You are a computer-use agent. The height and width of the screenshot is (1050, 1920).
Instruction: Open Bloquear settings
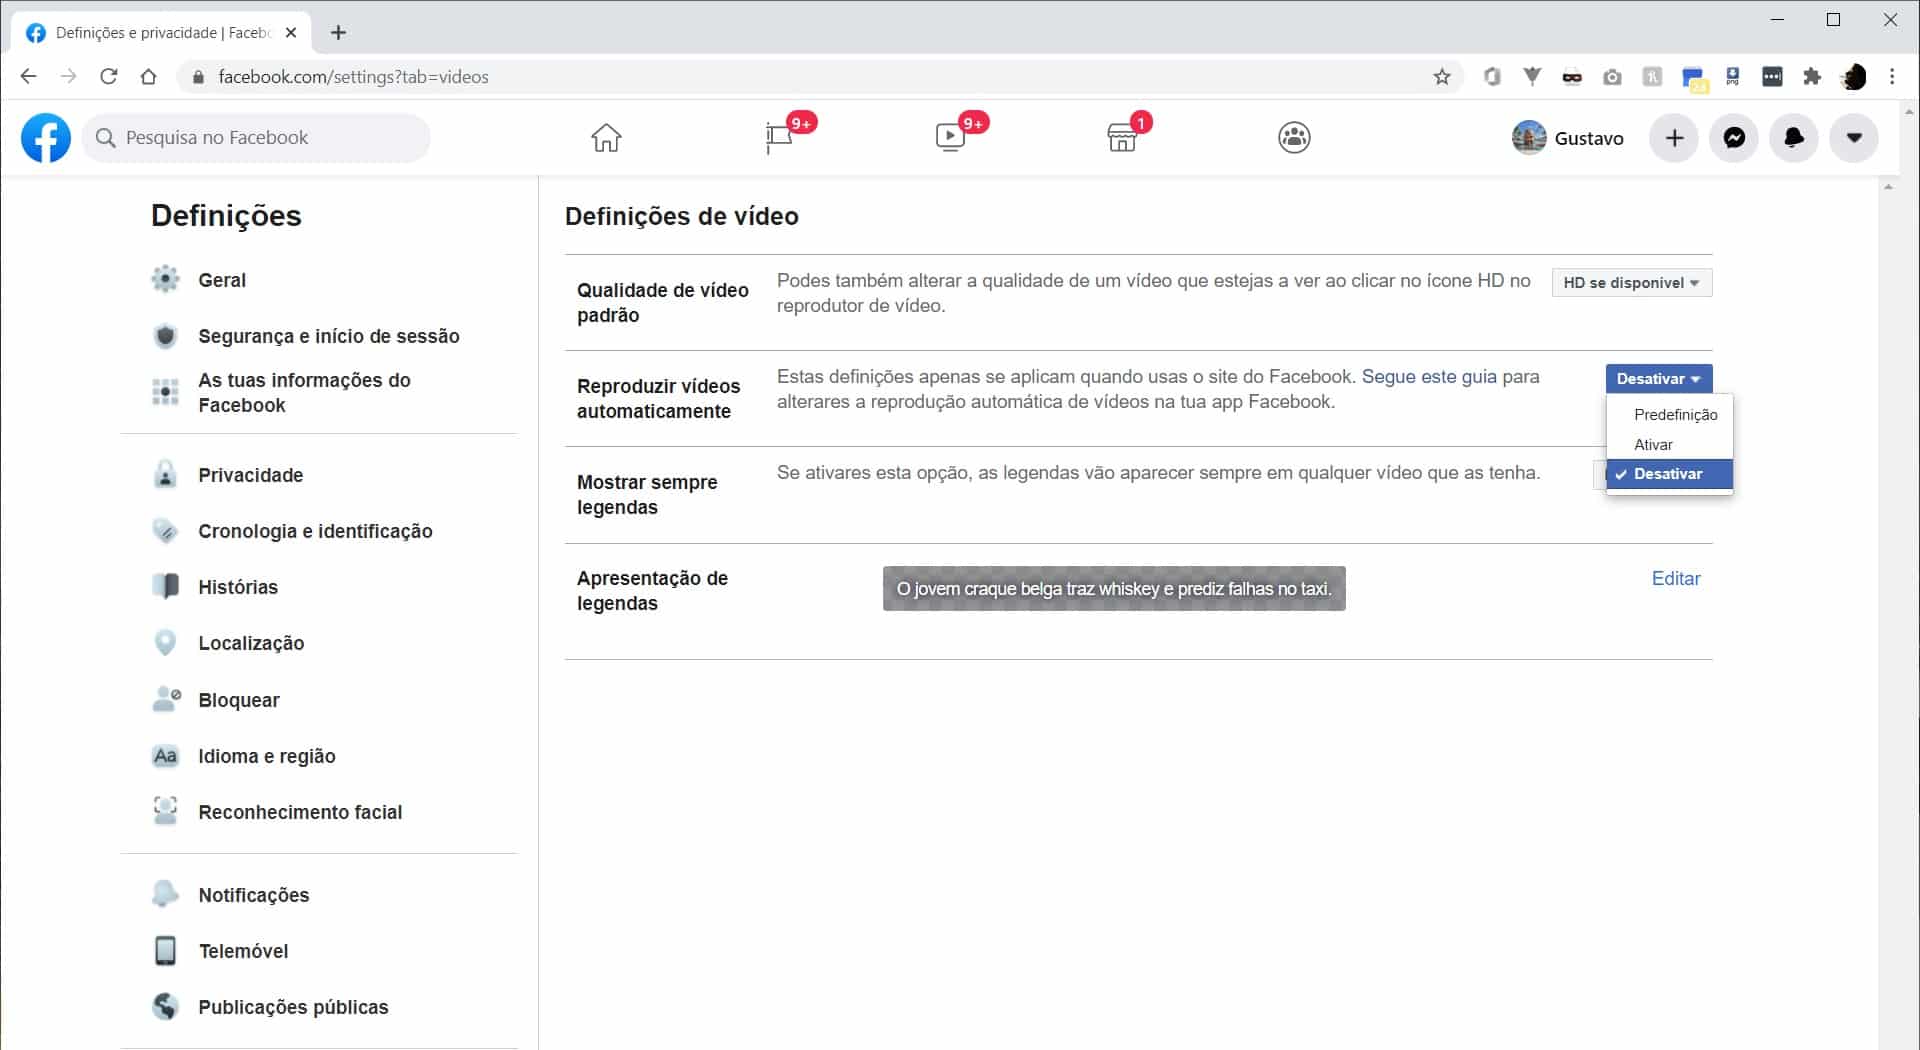[239, 700]
